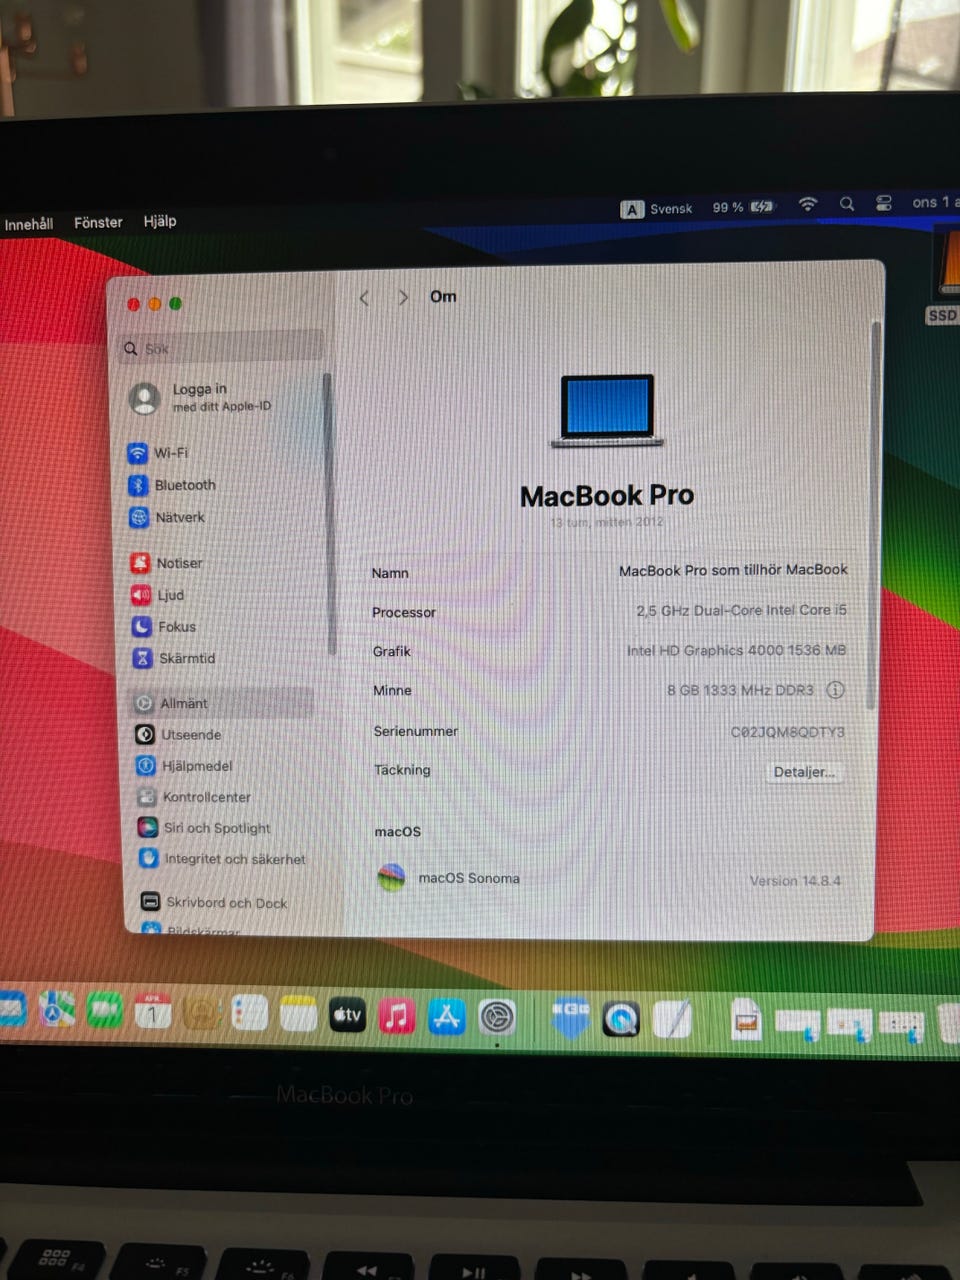Open the Innehåll menu

(x=28, y=224)
